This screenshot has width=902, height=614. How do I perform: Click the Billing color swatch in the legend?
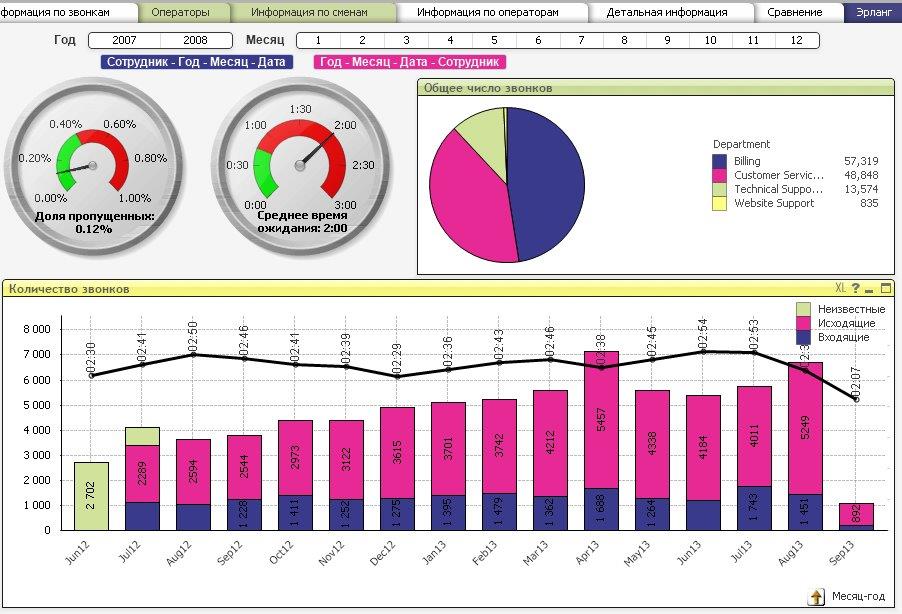720,161
